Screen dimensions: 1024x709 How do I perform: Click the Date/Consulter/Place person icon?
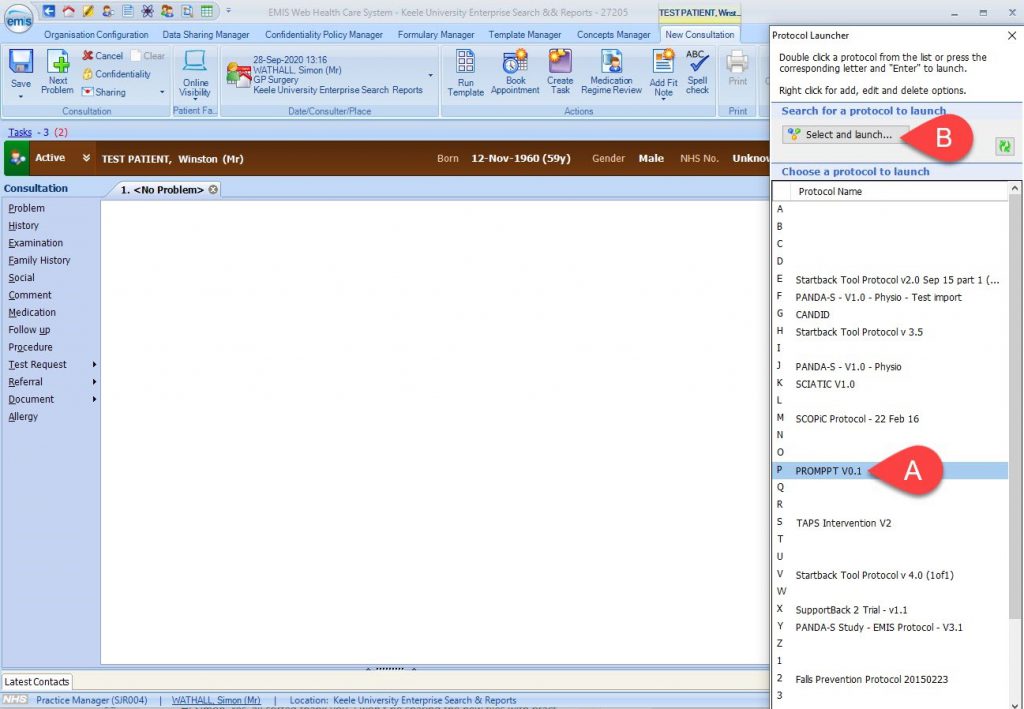click(238, 74)
